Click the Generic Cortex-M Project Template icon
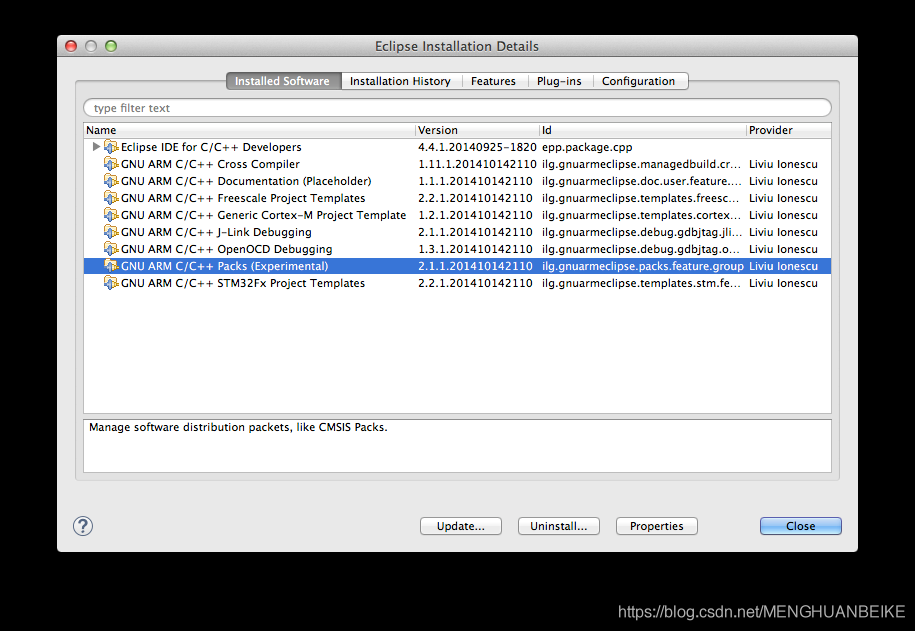This screenshot has width=915, height=631. [111, 215]
